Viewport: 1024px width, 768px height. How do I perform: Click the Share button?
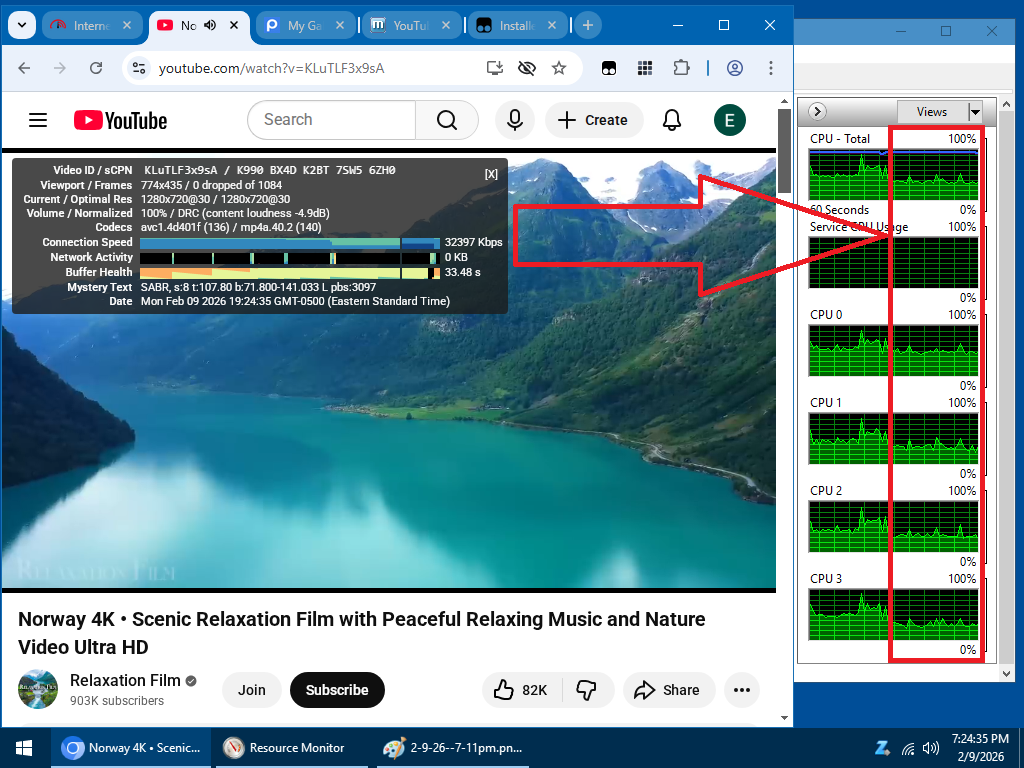coord(668,690)
